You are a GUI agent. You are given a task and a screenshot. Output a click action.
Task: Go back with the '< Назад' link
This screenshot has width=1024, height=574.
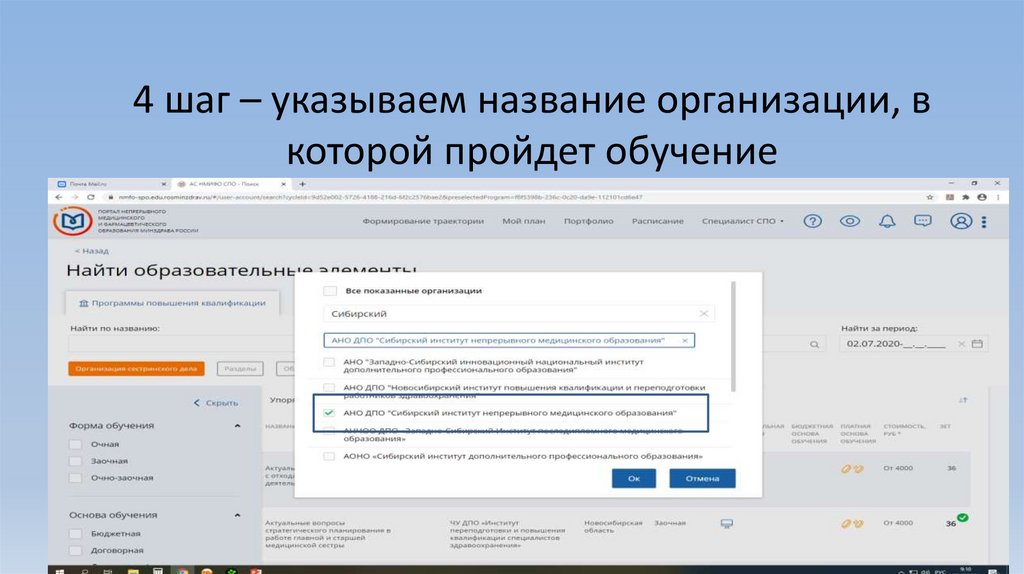pyautogui.click(x=91, y=251)
